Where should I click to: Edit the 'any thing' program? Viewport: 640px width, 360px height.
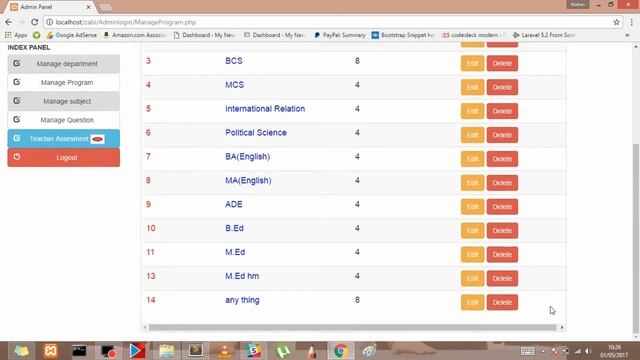click(x=472, y=302)
